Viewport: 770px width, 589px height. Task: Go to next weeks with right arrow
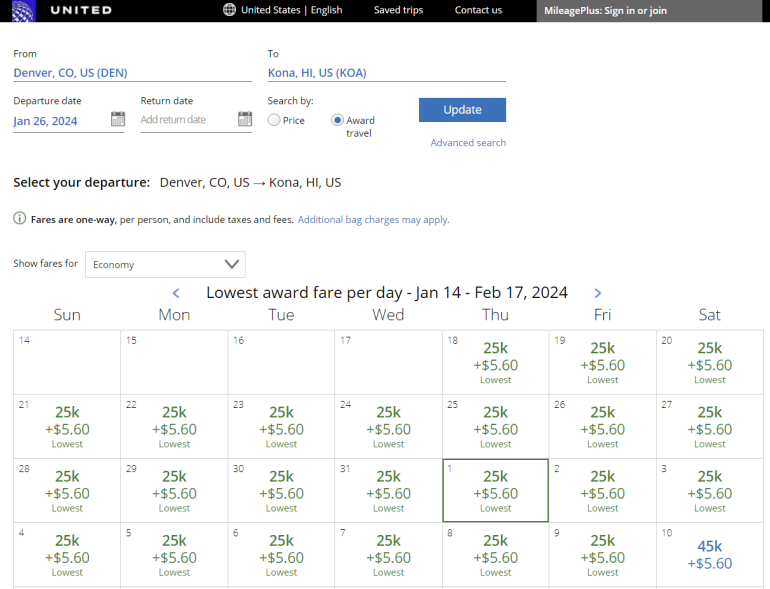coord(598,293)
